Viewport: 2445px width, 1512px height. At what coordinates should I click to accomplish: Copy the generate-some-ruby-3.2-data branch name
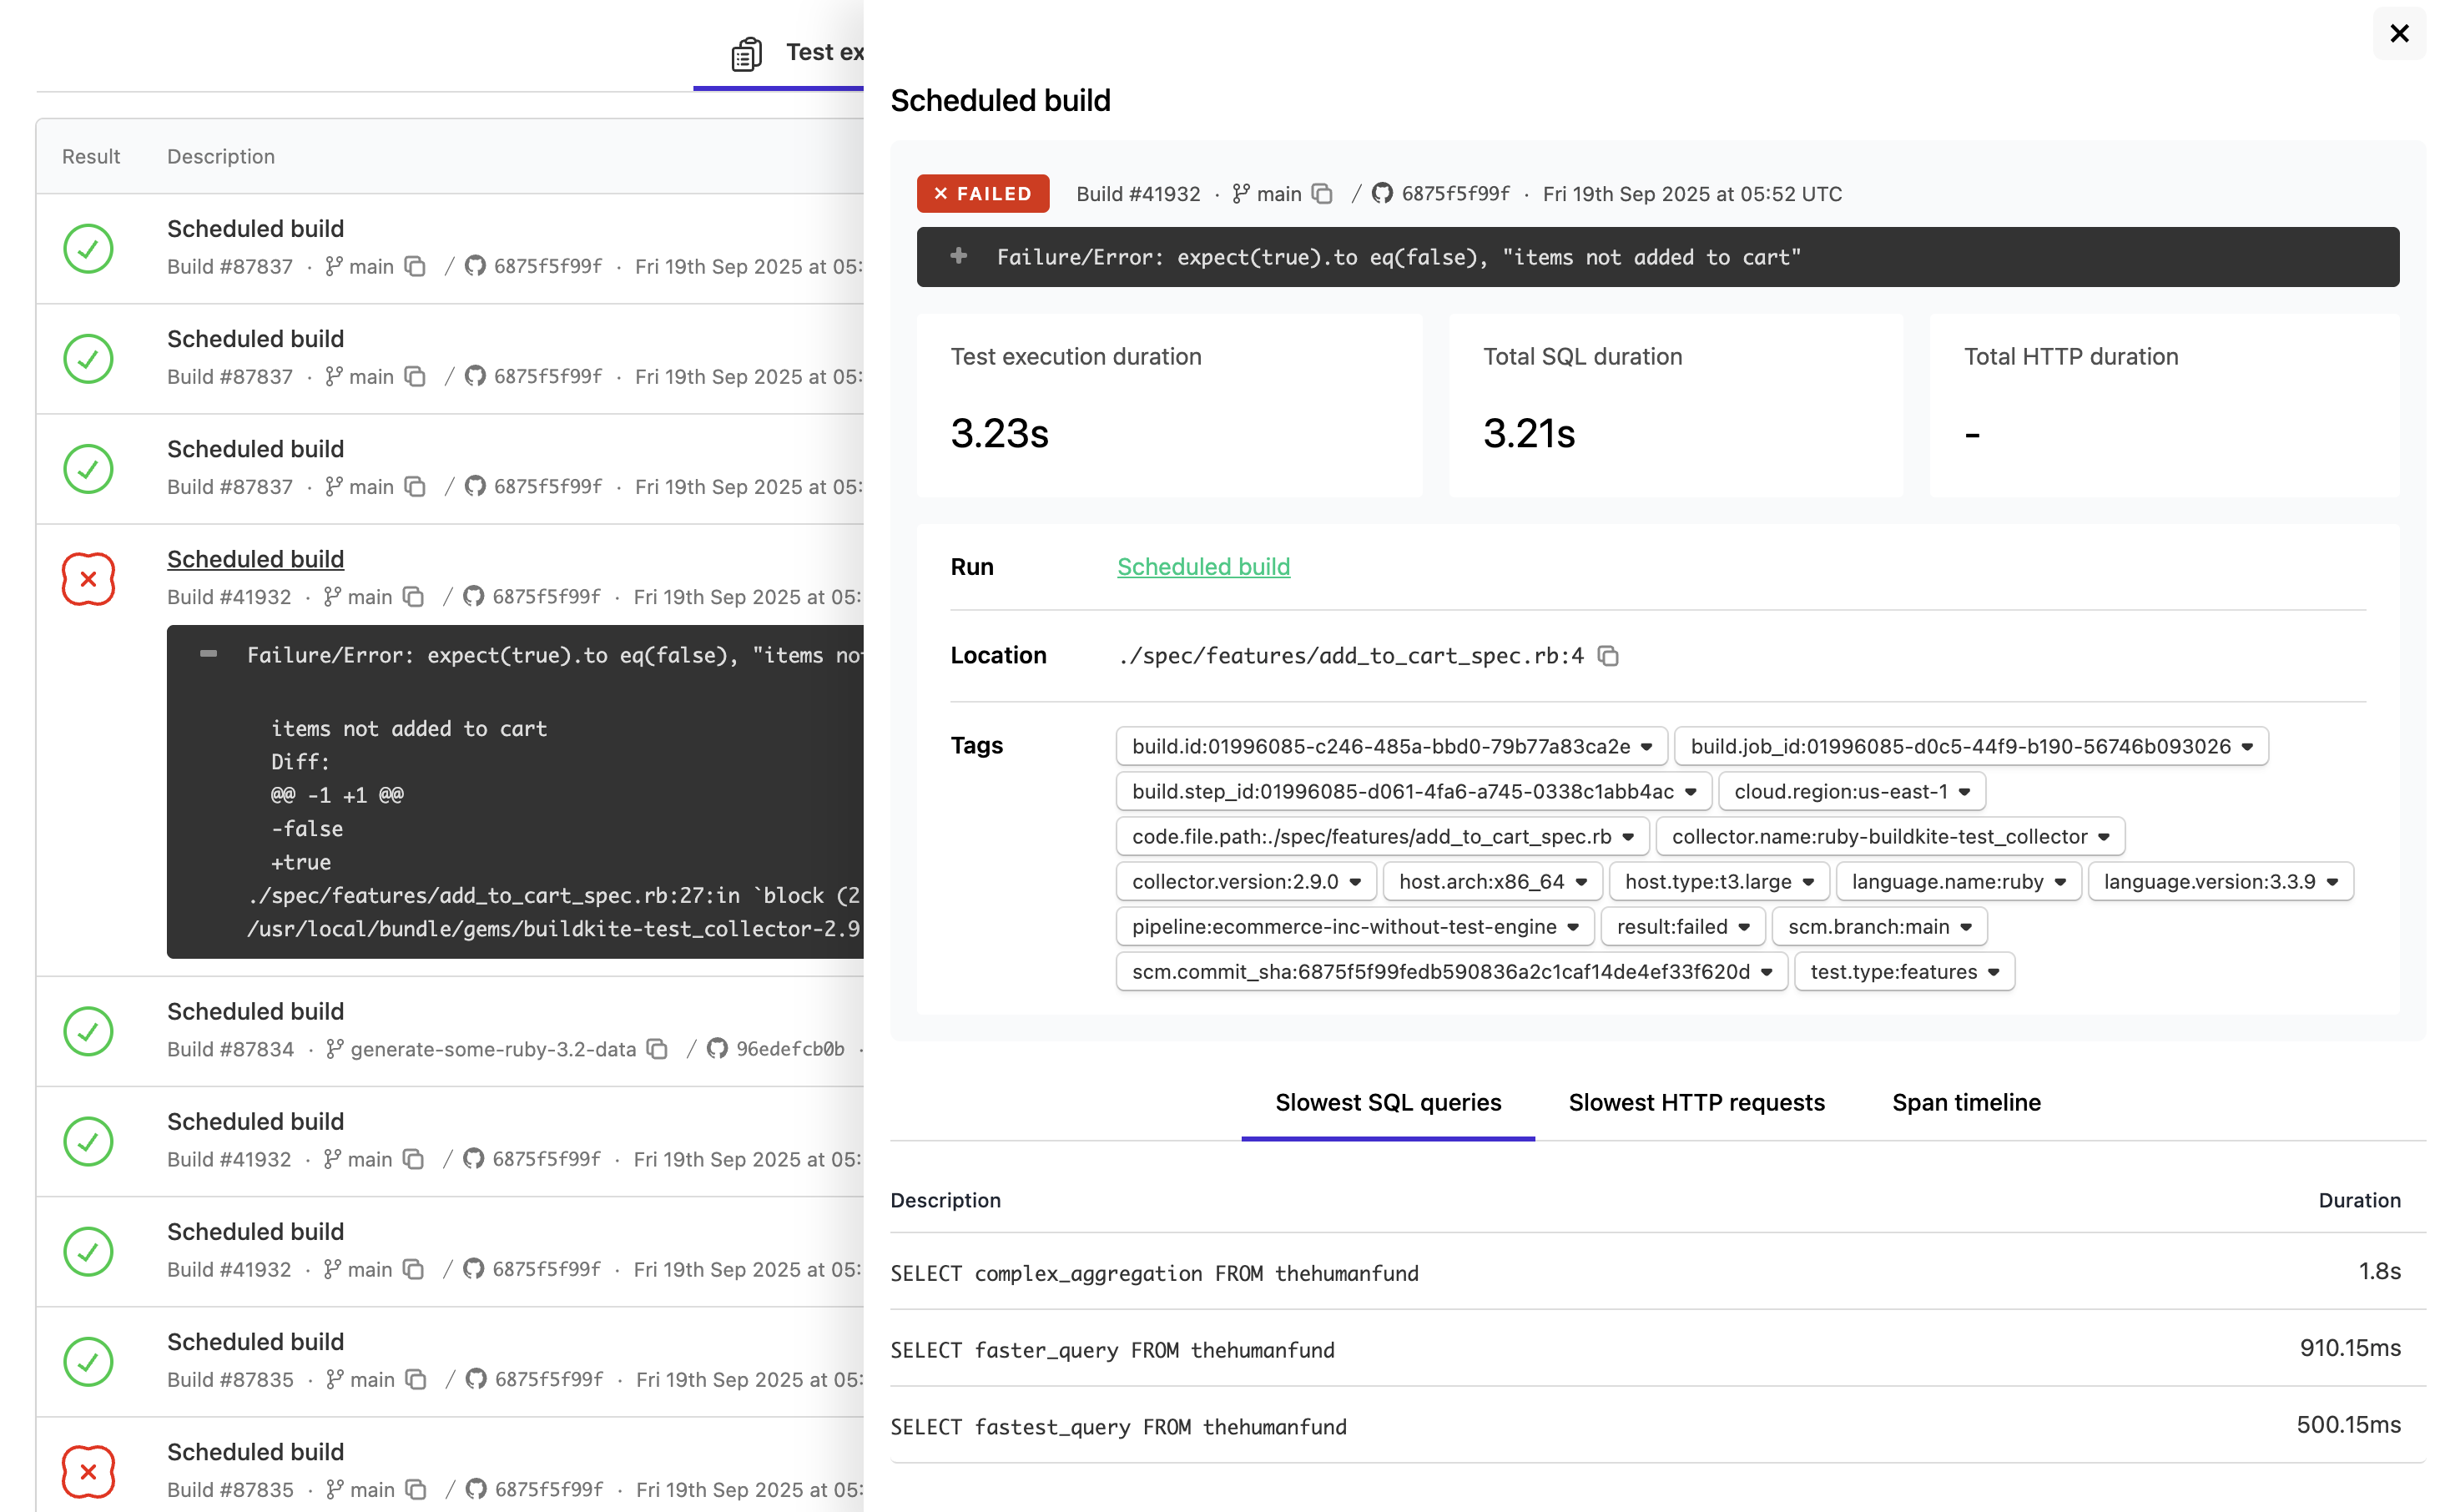click(x=657, y=1049)
